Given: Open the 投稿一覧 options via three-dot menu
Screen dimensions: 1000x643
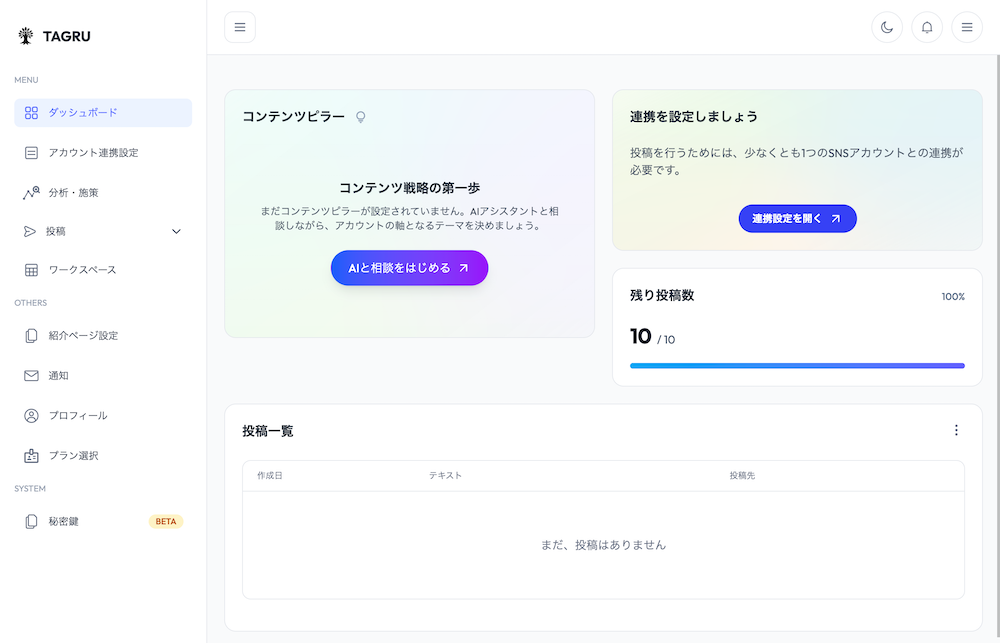Looking at the screenshot, I should 956,429.
